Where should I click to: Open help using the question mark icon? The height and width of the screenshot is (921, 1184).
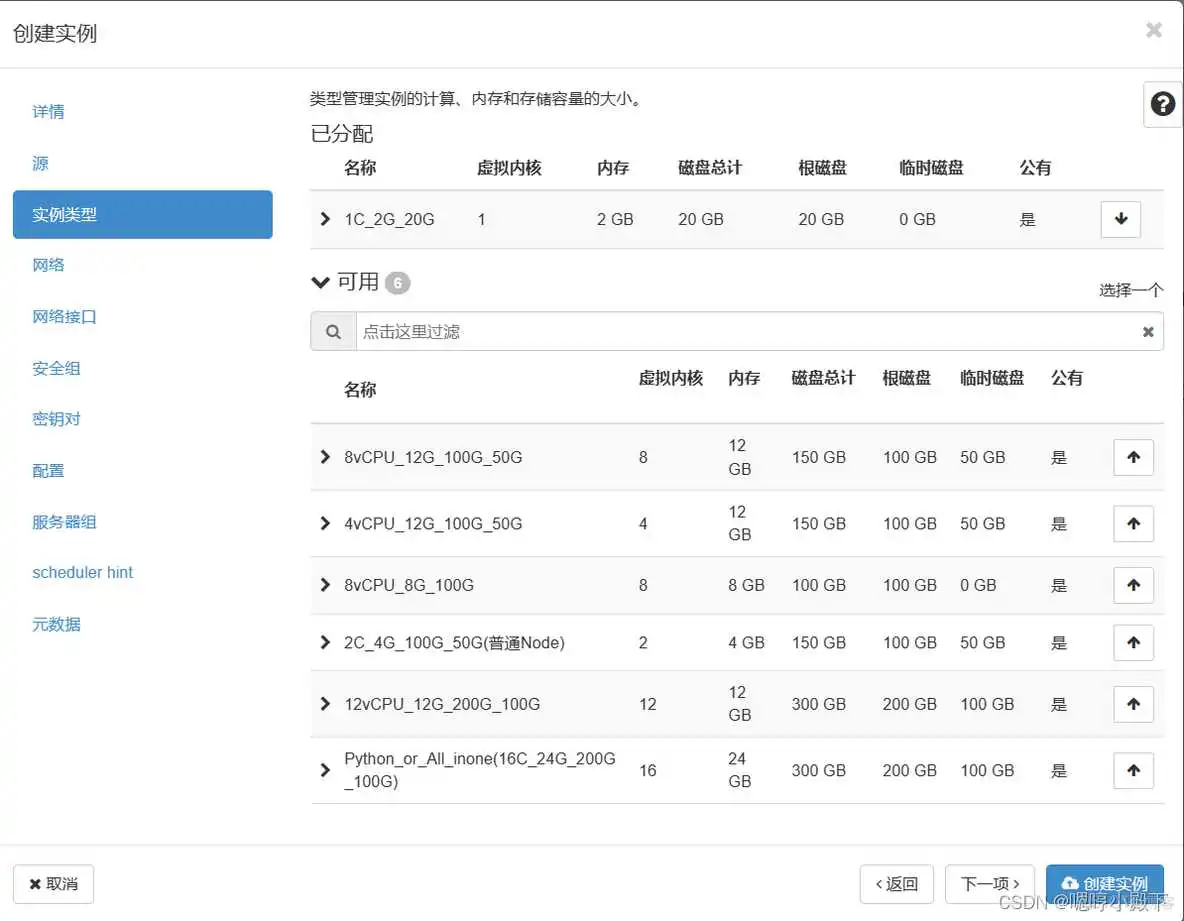pos(1162,104)
